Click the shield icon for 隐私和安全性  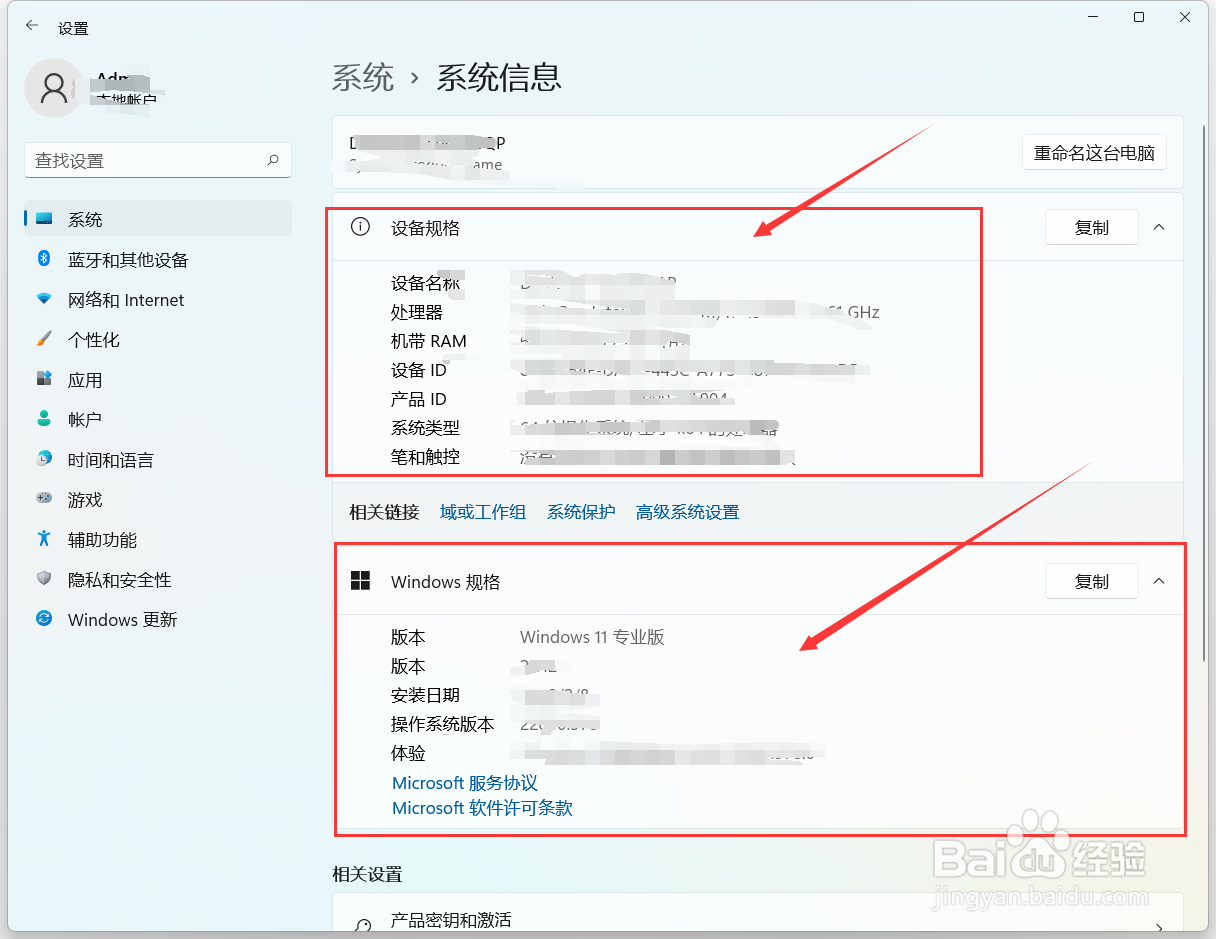tap(44, 579)
